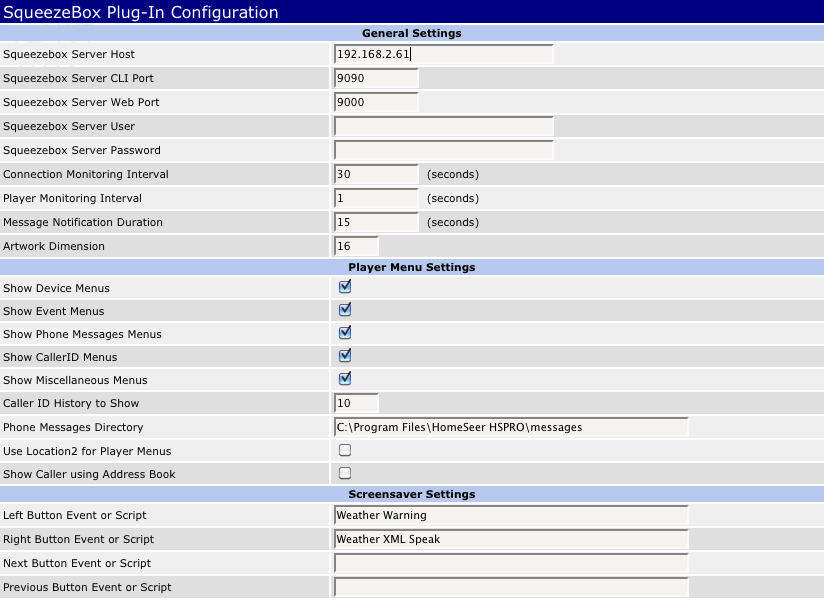
Task: Click the Left Button Event or Script field
Action: [511, 515]
